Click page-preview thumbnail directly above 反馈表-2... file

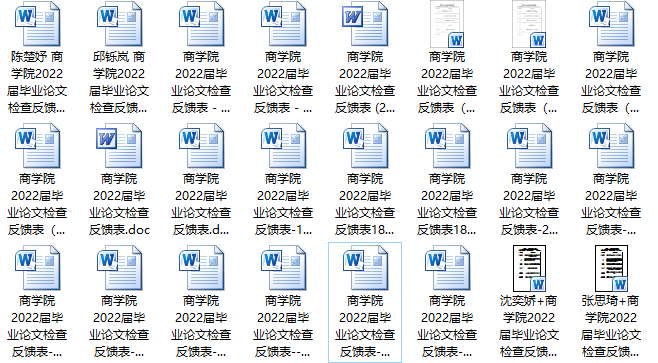(x=529, y=24)
